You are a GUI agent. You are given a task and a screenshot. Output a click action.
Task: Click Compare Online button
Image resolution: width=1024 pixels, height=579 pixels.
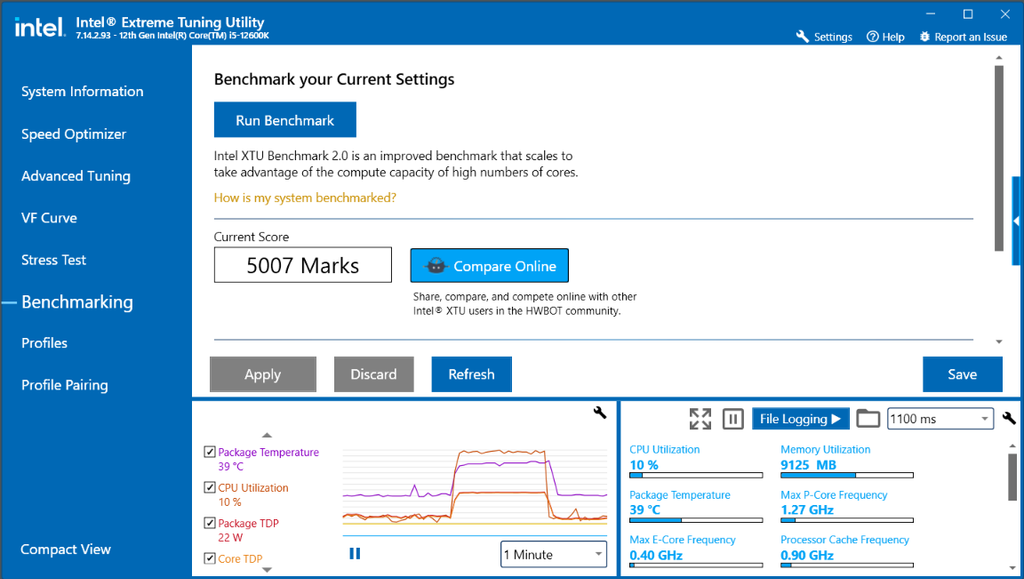(x=489, y=266)
